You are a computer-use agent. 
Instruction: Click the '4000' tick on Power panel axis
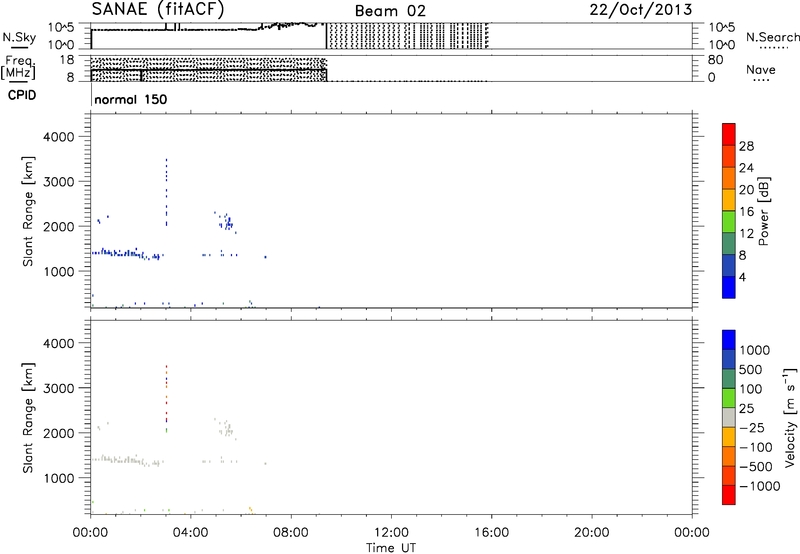click(x=59, y=137)
